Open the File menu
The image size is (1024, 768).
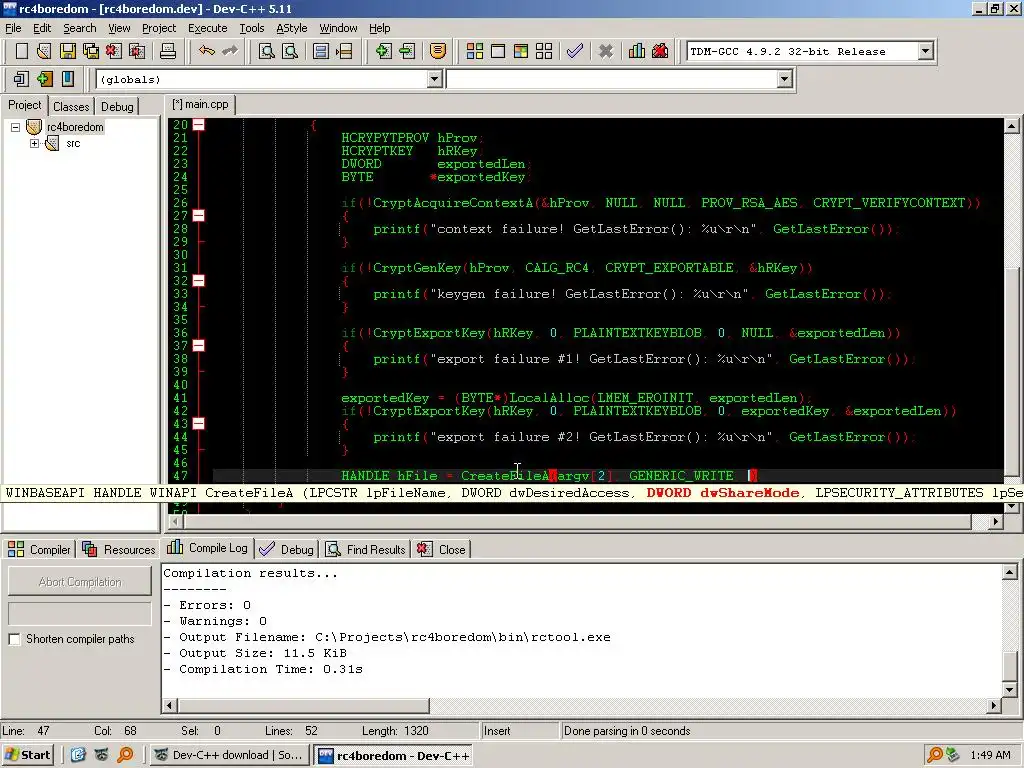[x=13, y=28]
